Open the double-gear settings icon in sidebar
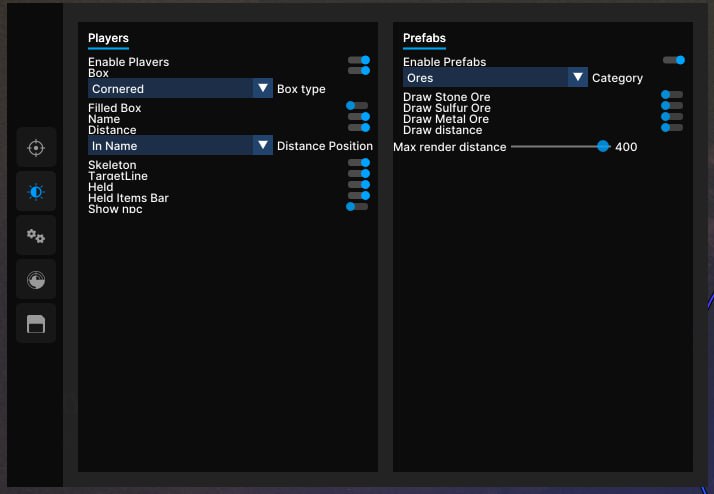Image resolution: width=714 pixels, height=494 pixels. click(x=36, y=236)
